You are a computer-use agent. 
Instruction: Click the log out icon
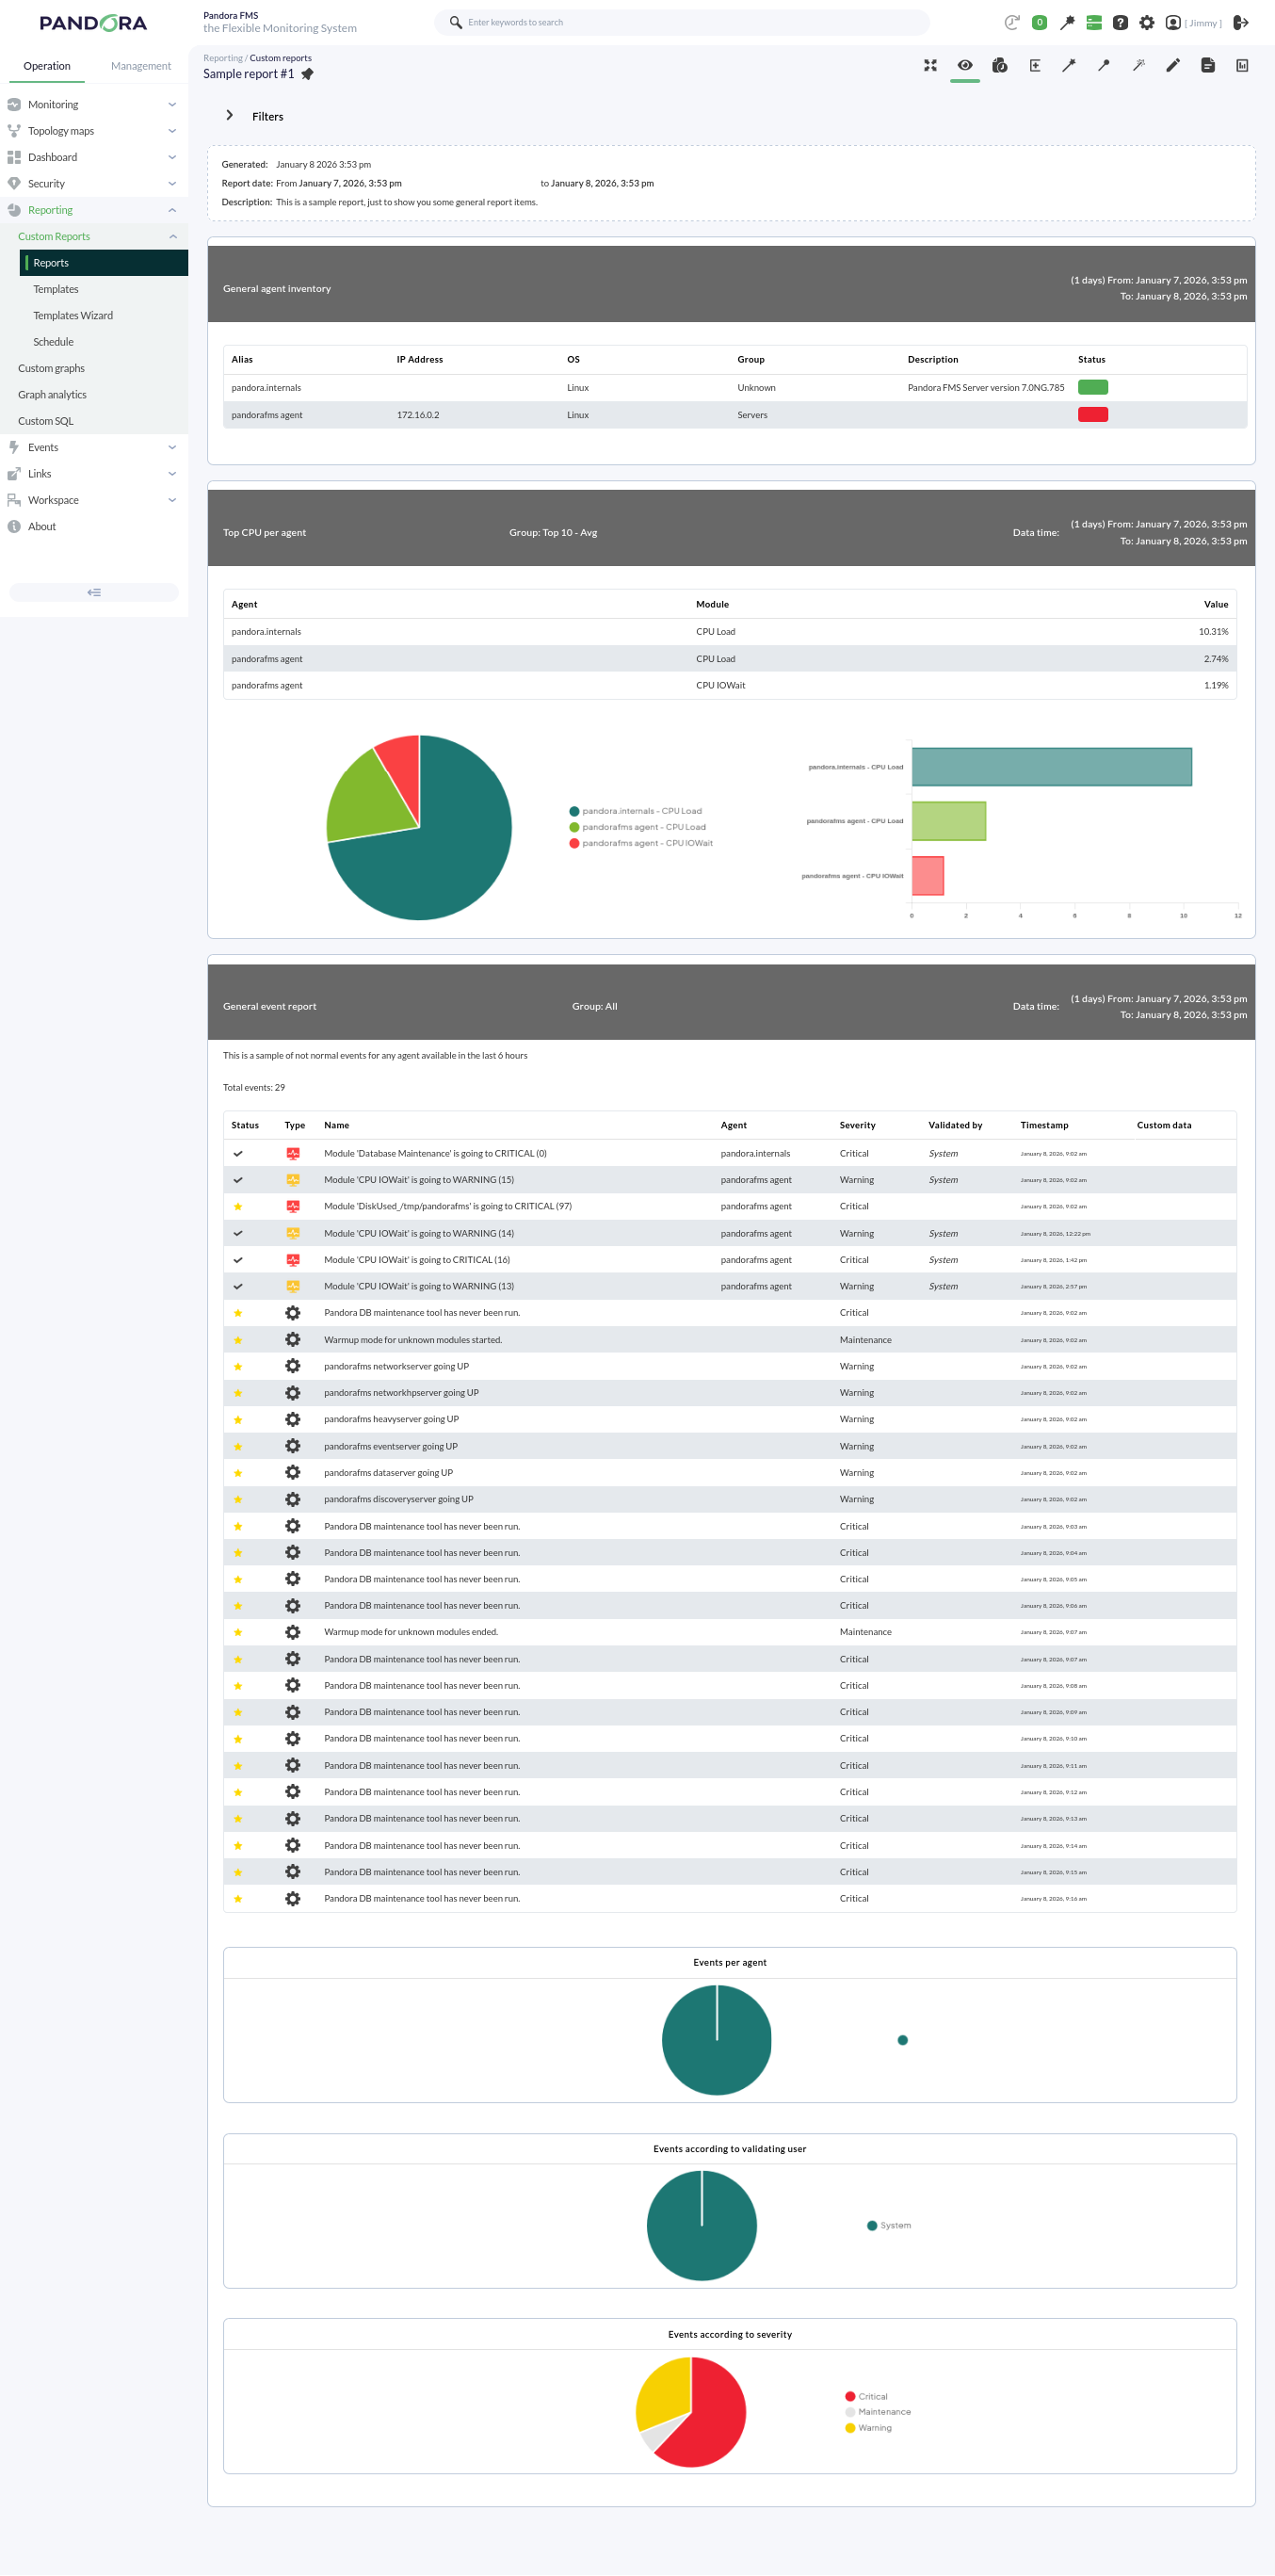click(x=1241, y=22)
